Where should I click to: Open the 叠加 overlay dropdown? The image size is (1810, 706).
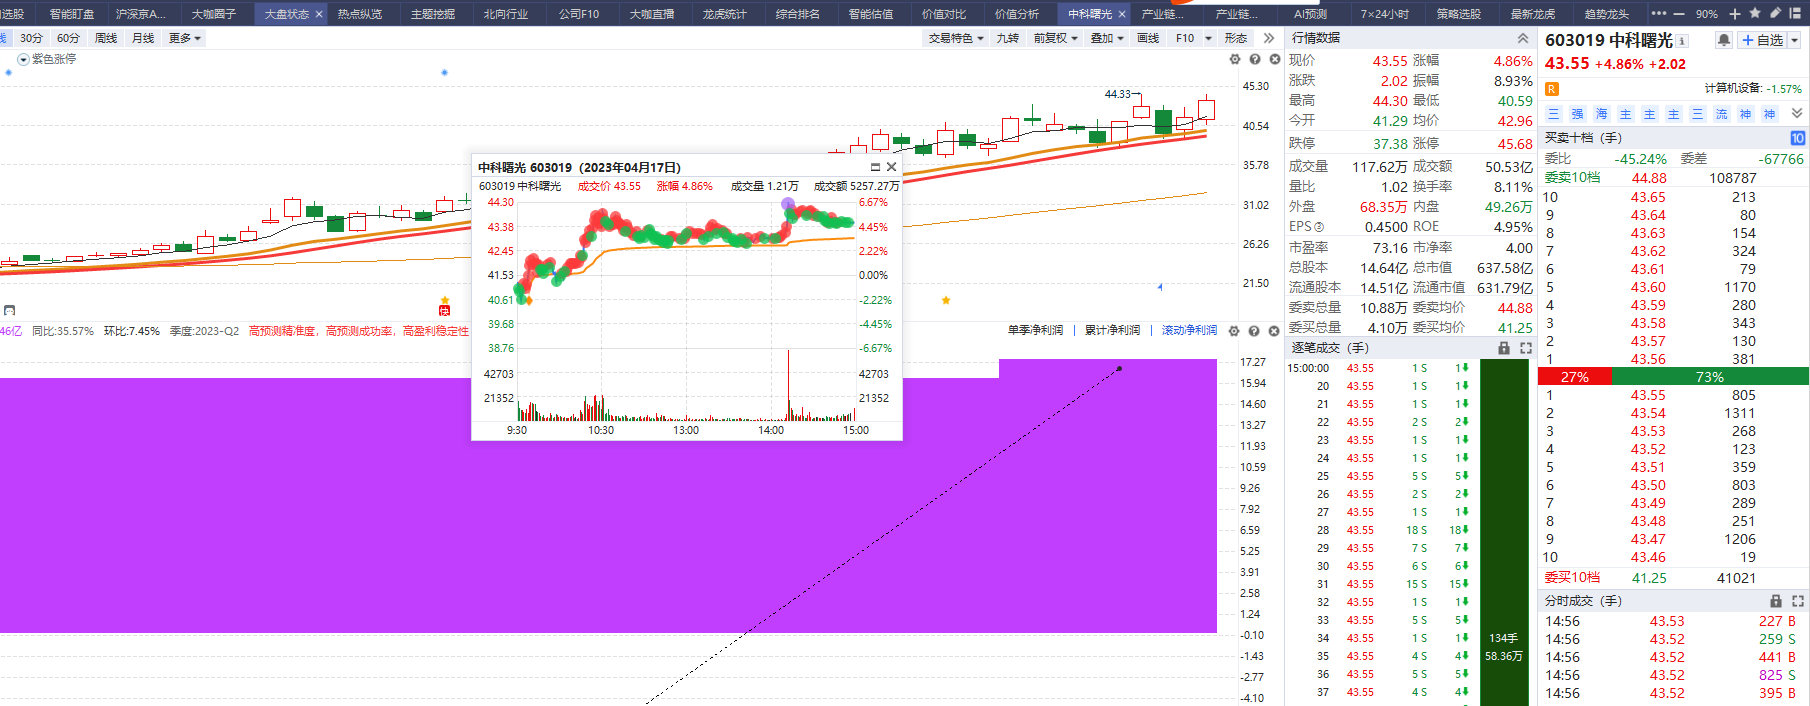click(x=1107, y=38)
